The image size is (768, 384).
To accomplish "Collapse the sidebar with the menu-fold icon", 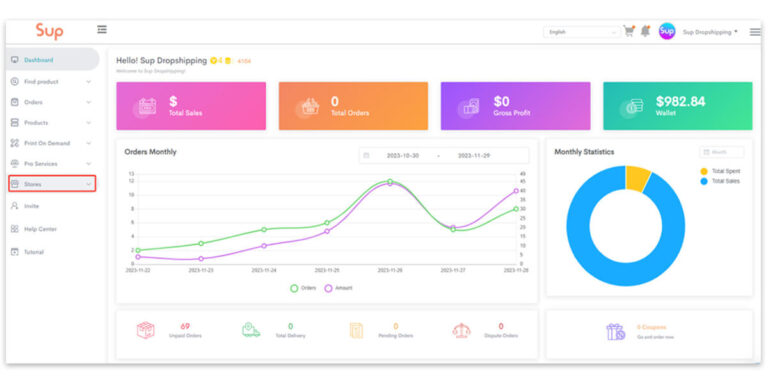I will (x=102, y=29).
